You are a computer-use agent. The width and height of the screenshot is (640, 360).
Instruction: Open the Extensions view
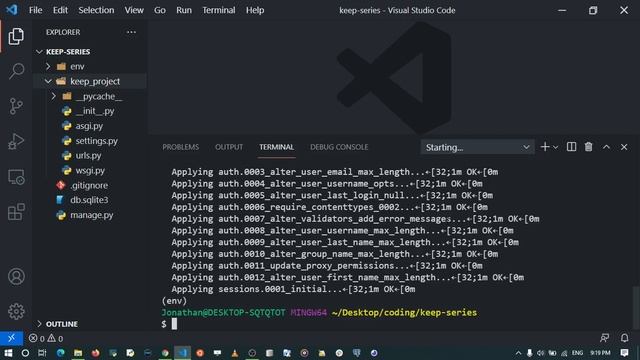coord(16,212)
